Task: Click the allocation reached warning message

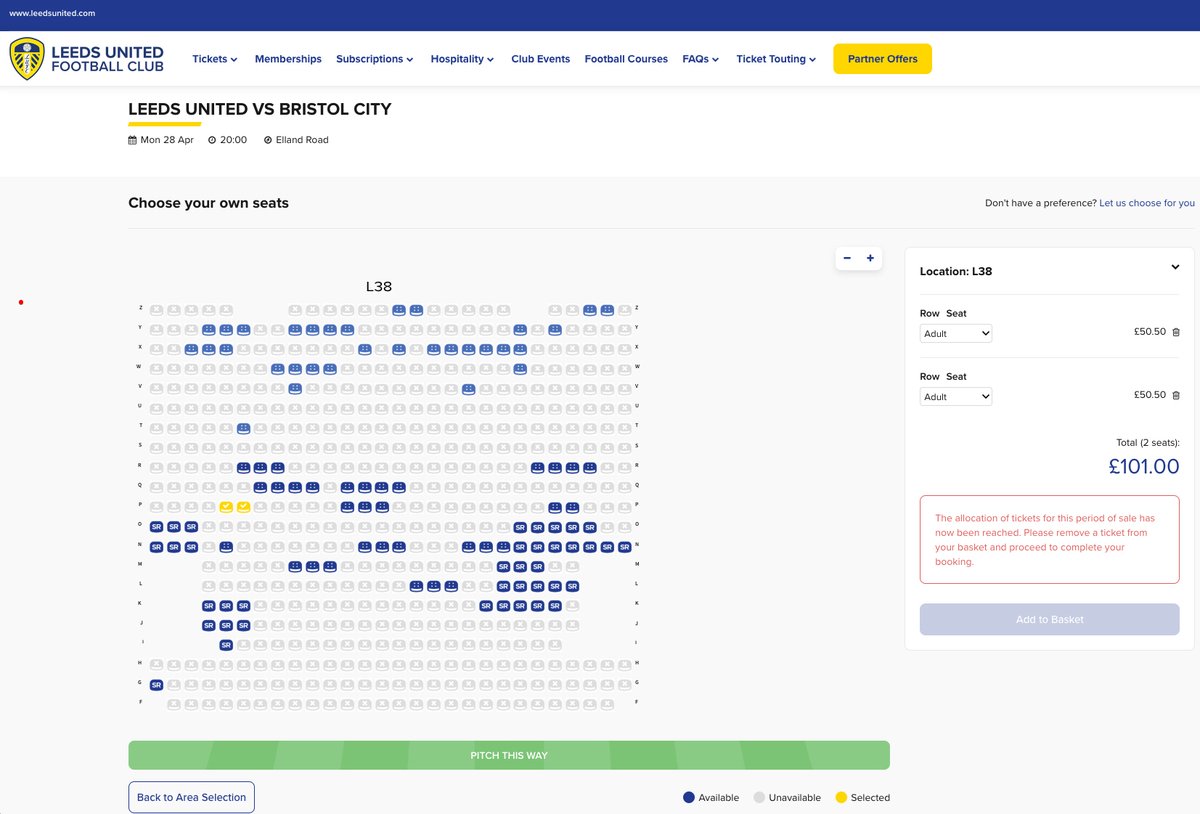Action: (1049, 540)
